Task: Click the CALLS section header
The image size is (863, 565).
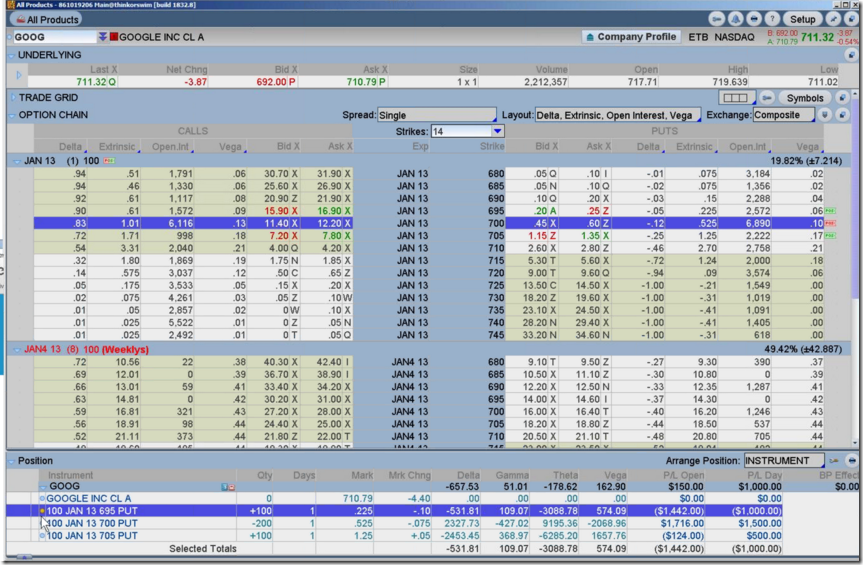Action: pyautogui.click(x=193, y=131)
